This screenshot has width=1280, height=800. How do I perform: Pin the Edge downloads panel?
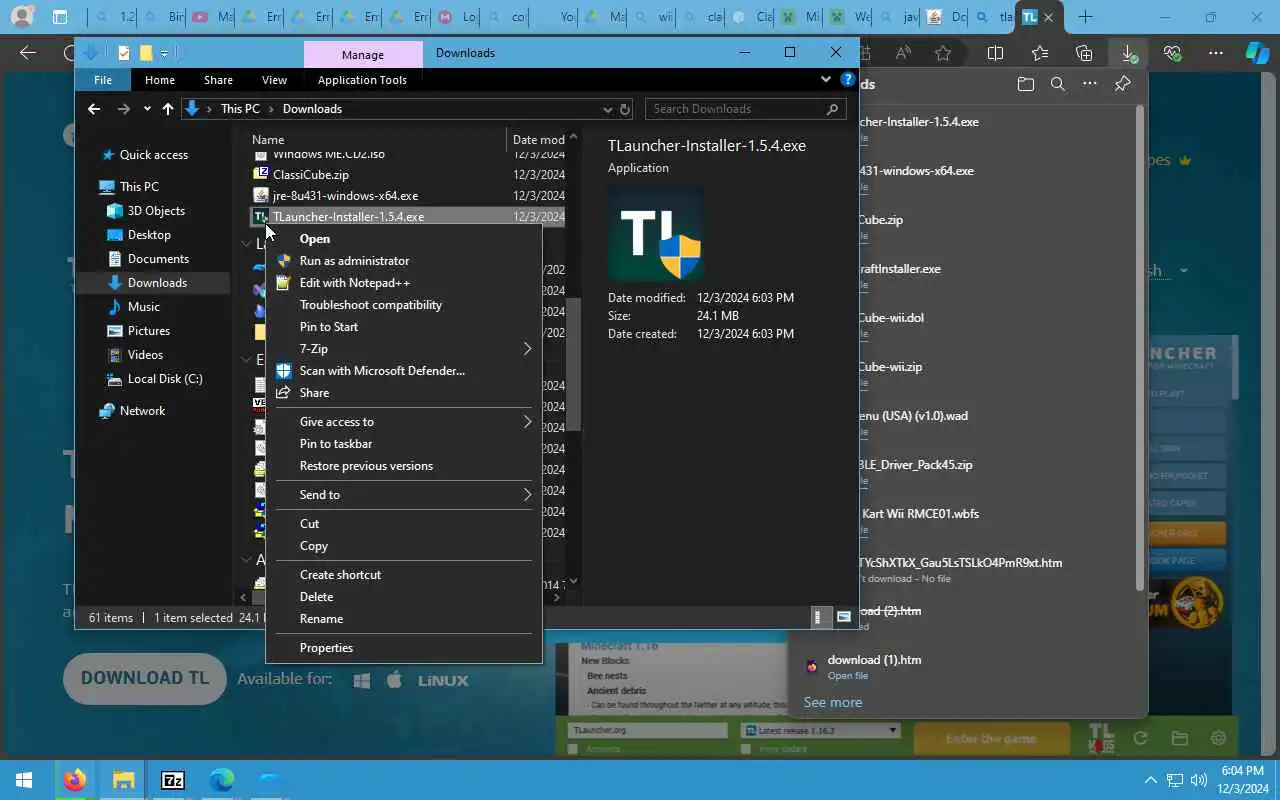pos(1122,84)
